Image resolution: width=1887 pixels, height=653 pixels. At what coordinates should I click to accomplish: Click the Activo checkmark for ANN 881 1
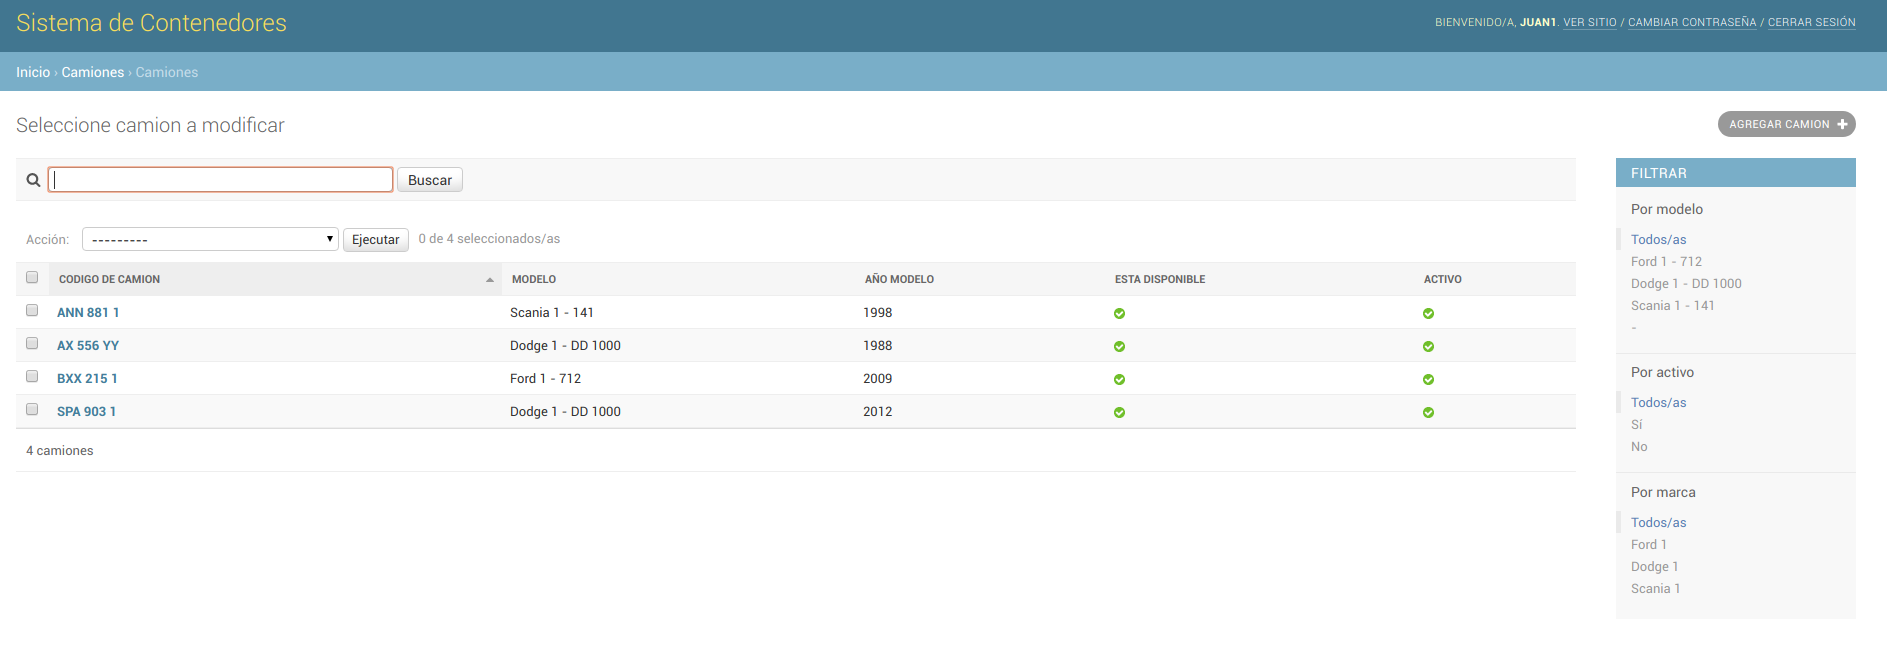1428,313
